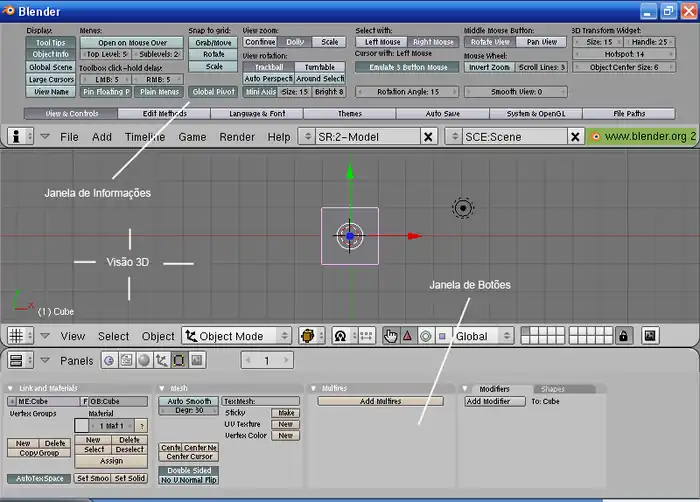Click the pivot point magnet icon

(340, 336)
